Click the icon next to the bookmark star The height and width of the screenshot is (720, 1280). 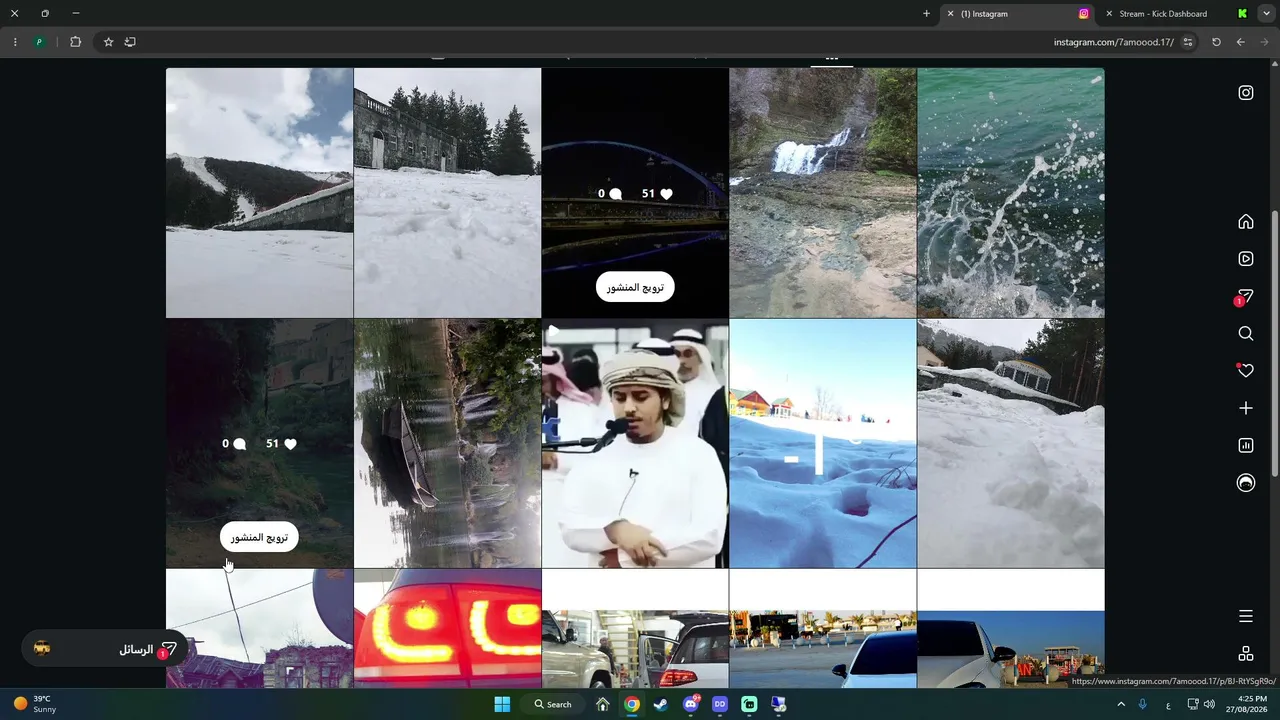(x=130, y=42)
